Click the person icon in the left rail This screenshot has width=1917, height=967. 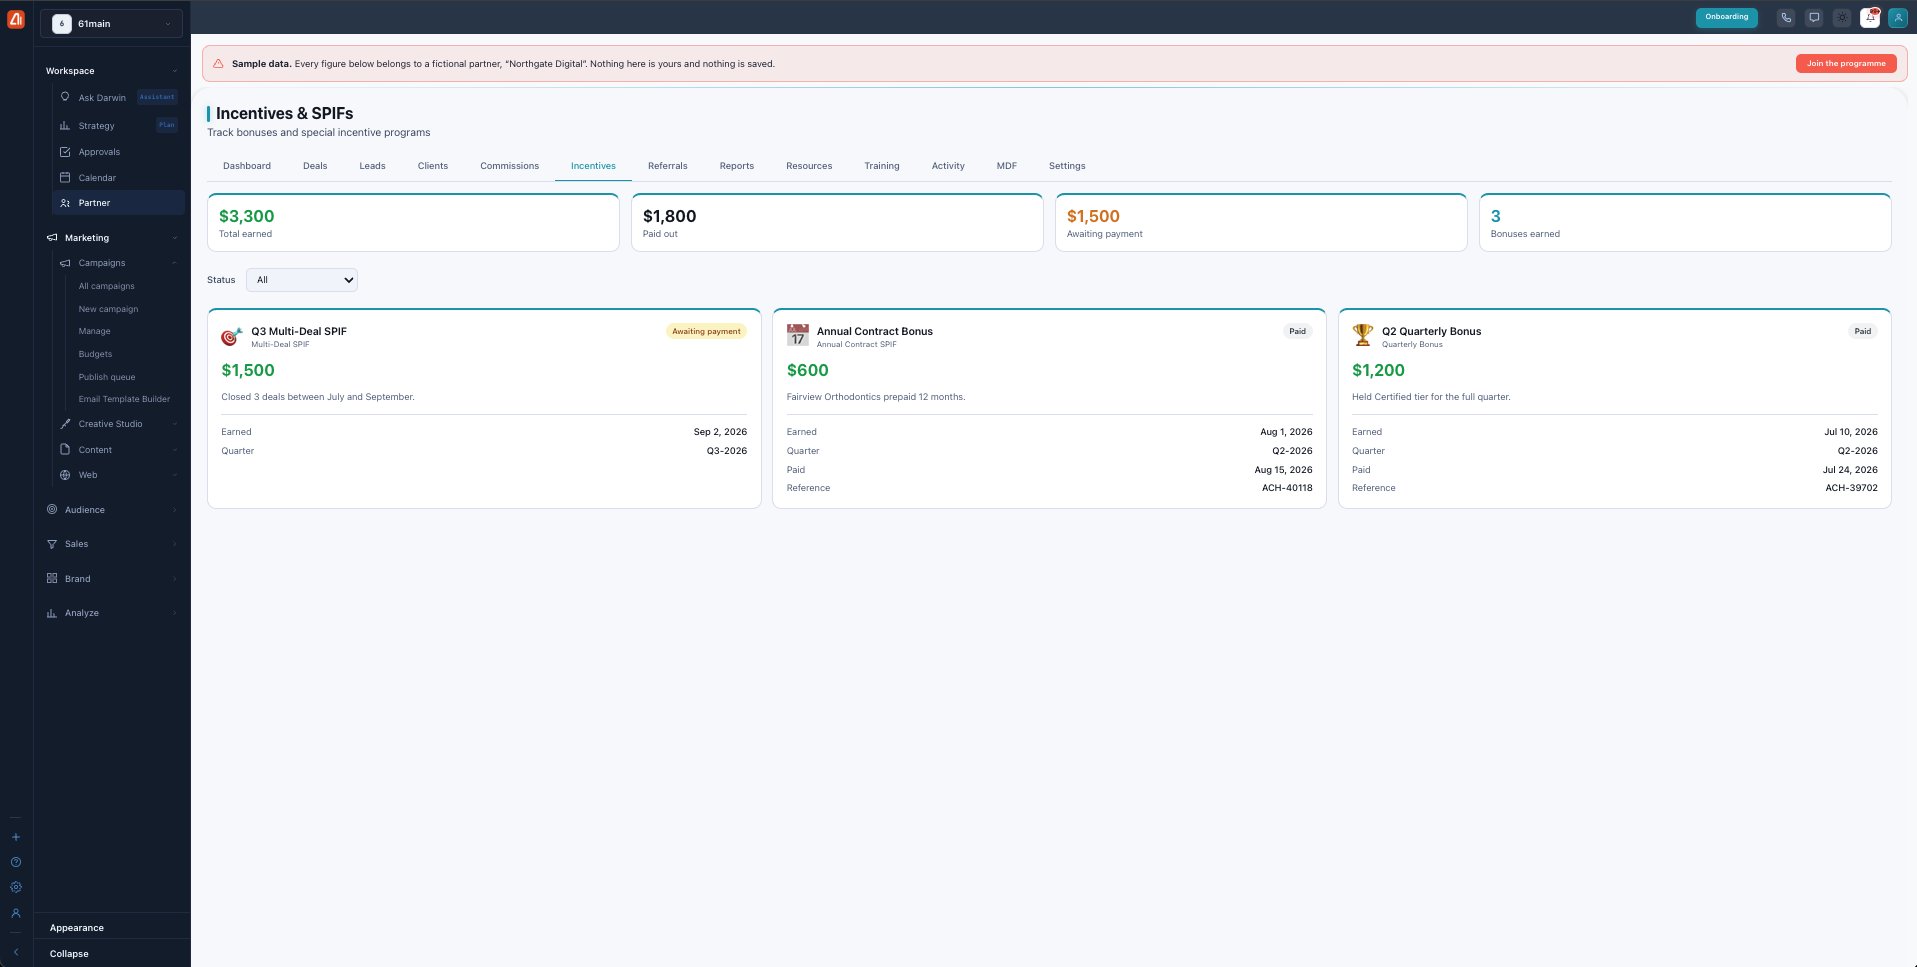16,913
